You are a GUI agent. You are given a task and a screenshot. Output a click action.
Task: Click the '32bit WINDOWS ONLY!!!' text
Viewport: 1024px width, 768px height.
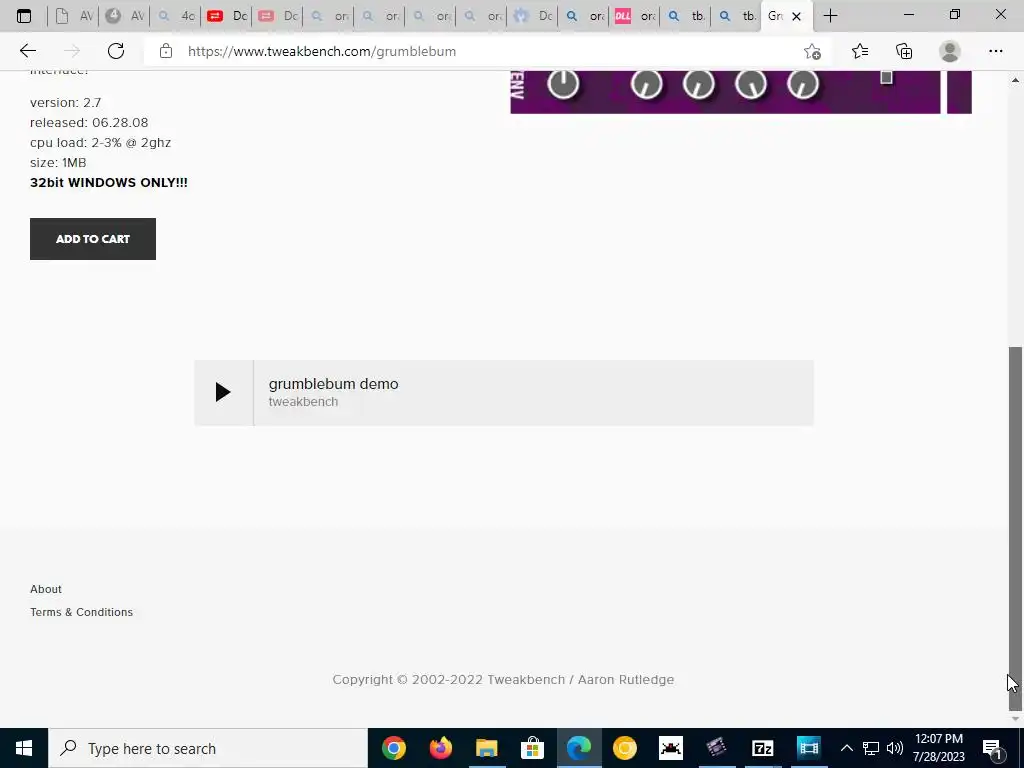point(109,183)
